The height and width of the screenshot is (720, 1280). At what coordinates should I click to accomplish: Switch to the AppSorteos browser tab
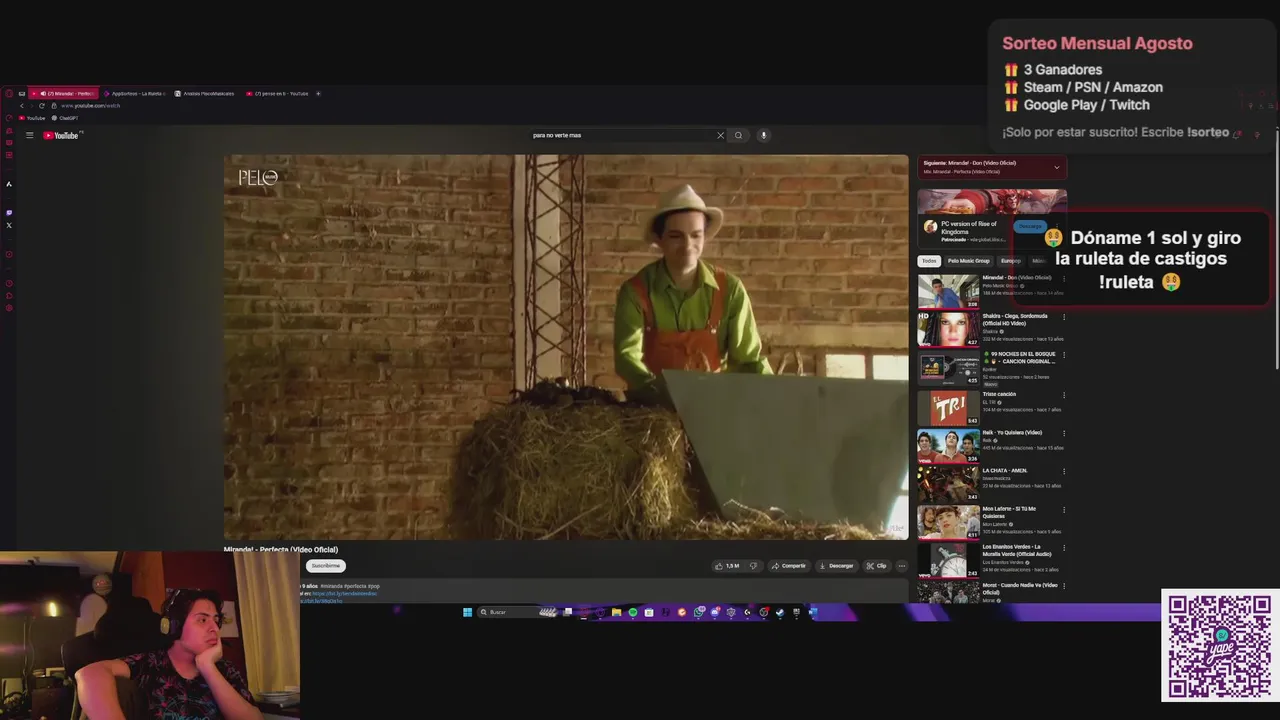click(x=134, y=94)
